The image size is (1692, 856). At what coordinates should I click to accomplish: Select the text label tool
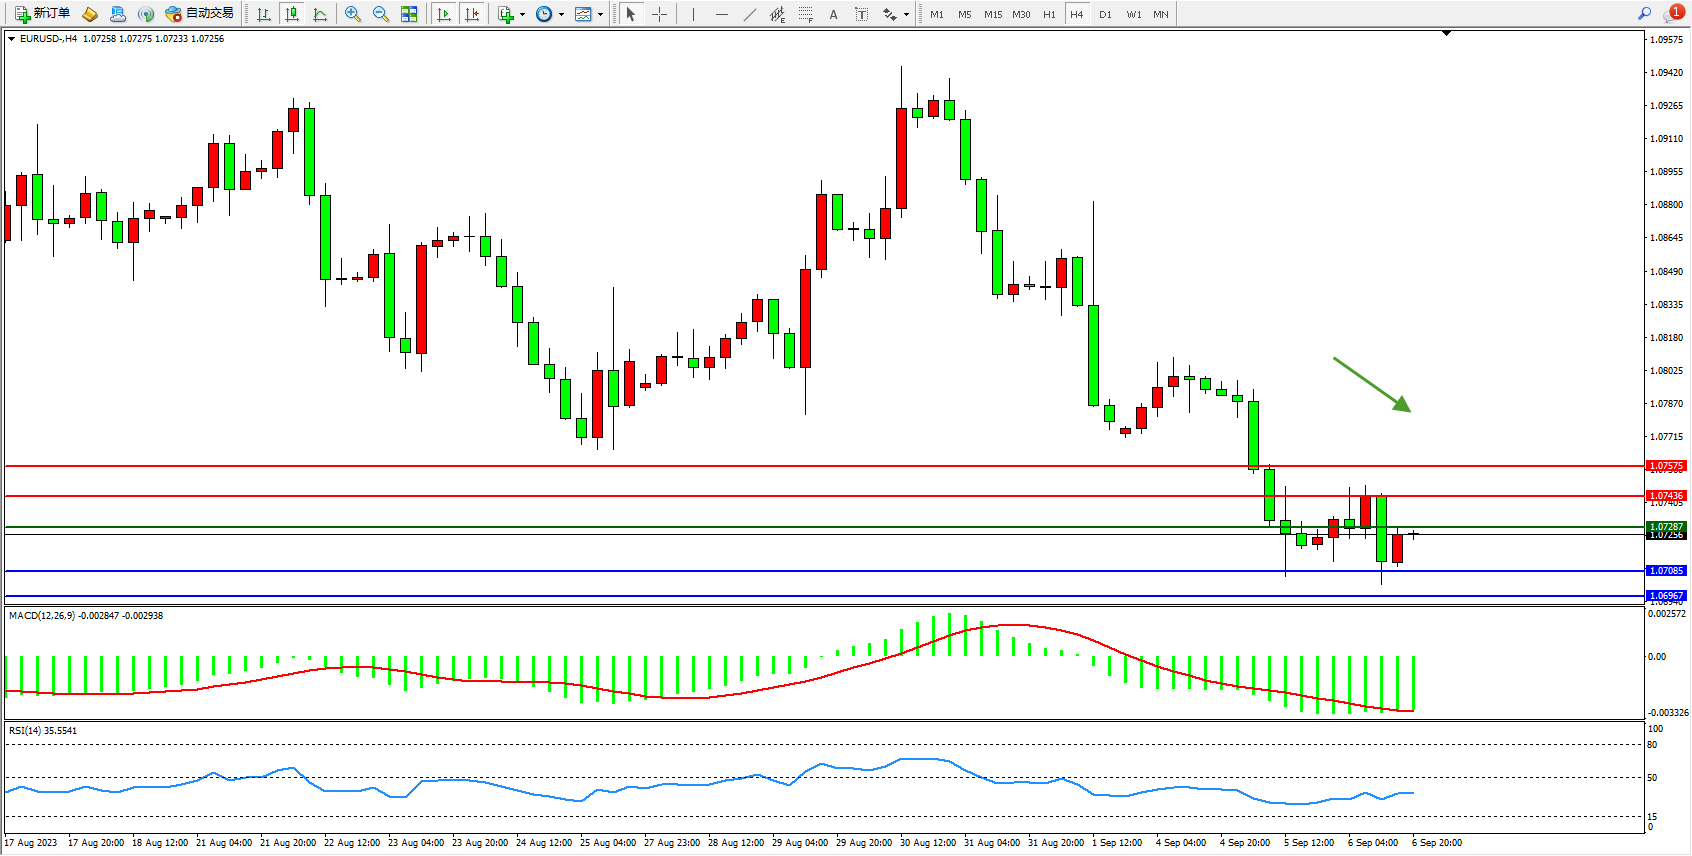click(x=861, y=14)
